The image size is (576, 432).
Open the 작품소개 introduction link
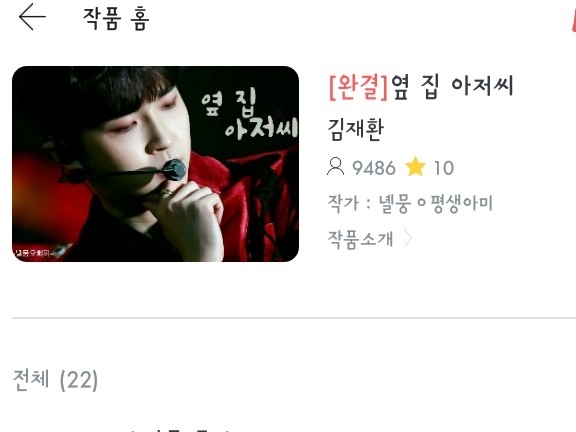360,239
